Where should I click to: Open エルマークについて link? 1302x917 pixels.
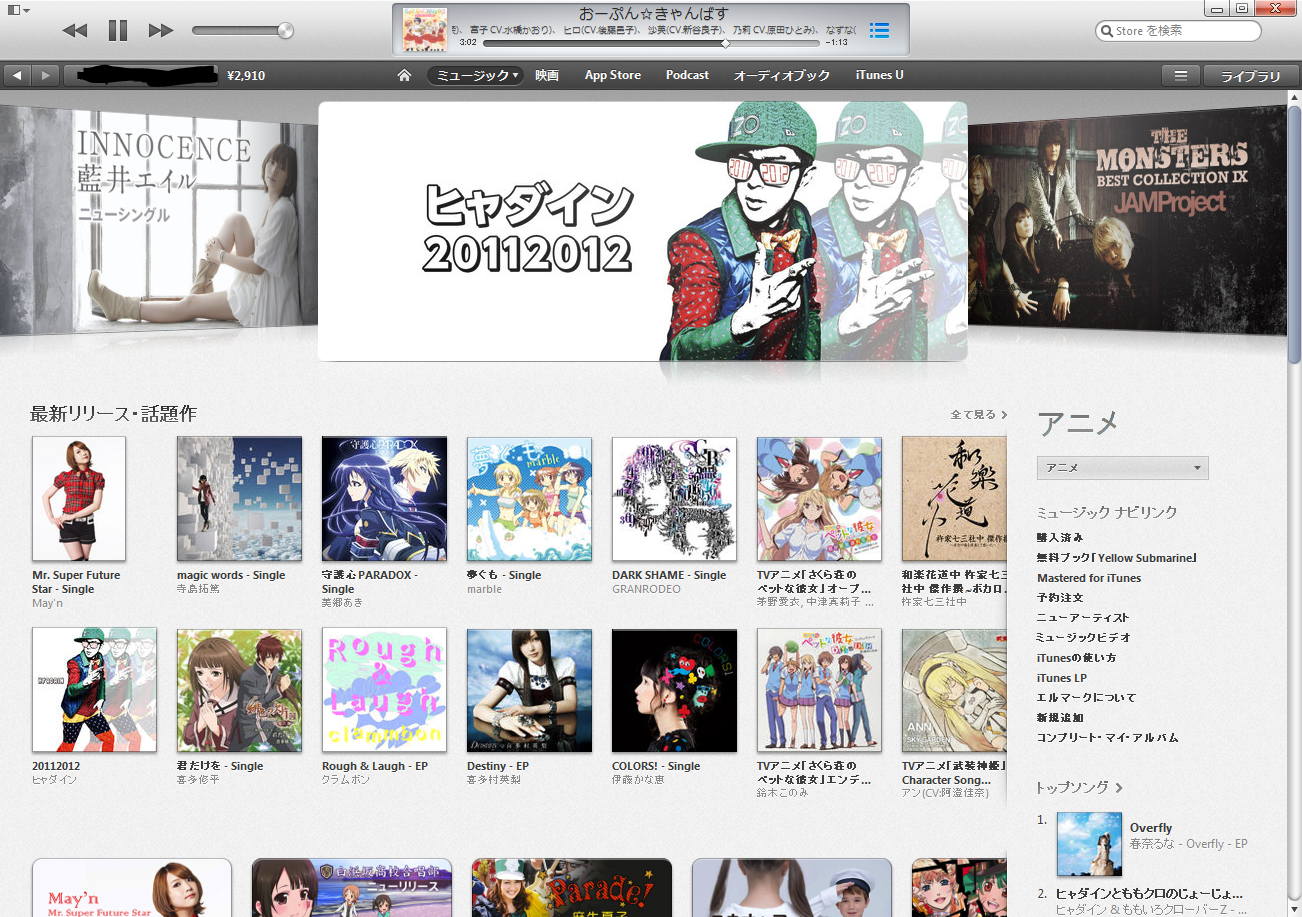(1087, 697)
